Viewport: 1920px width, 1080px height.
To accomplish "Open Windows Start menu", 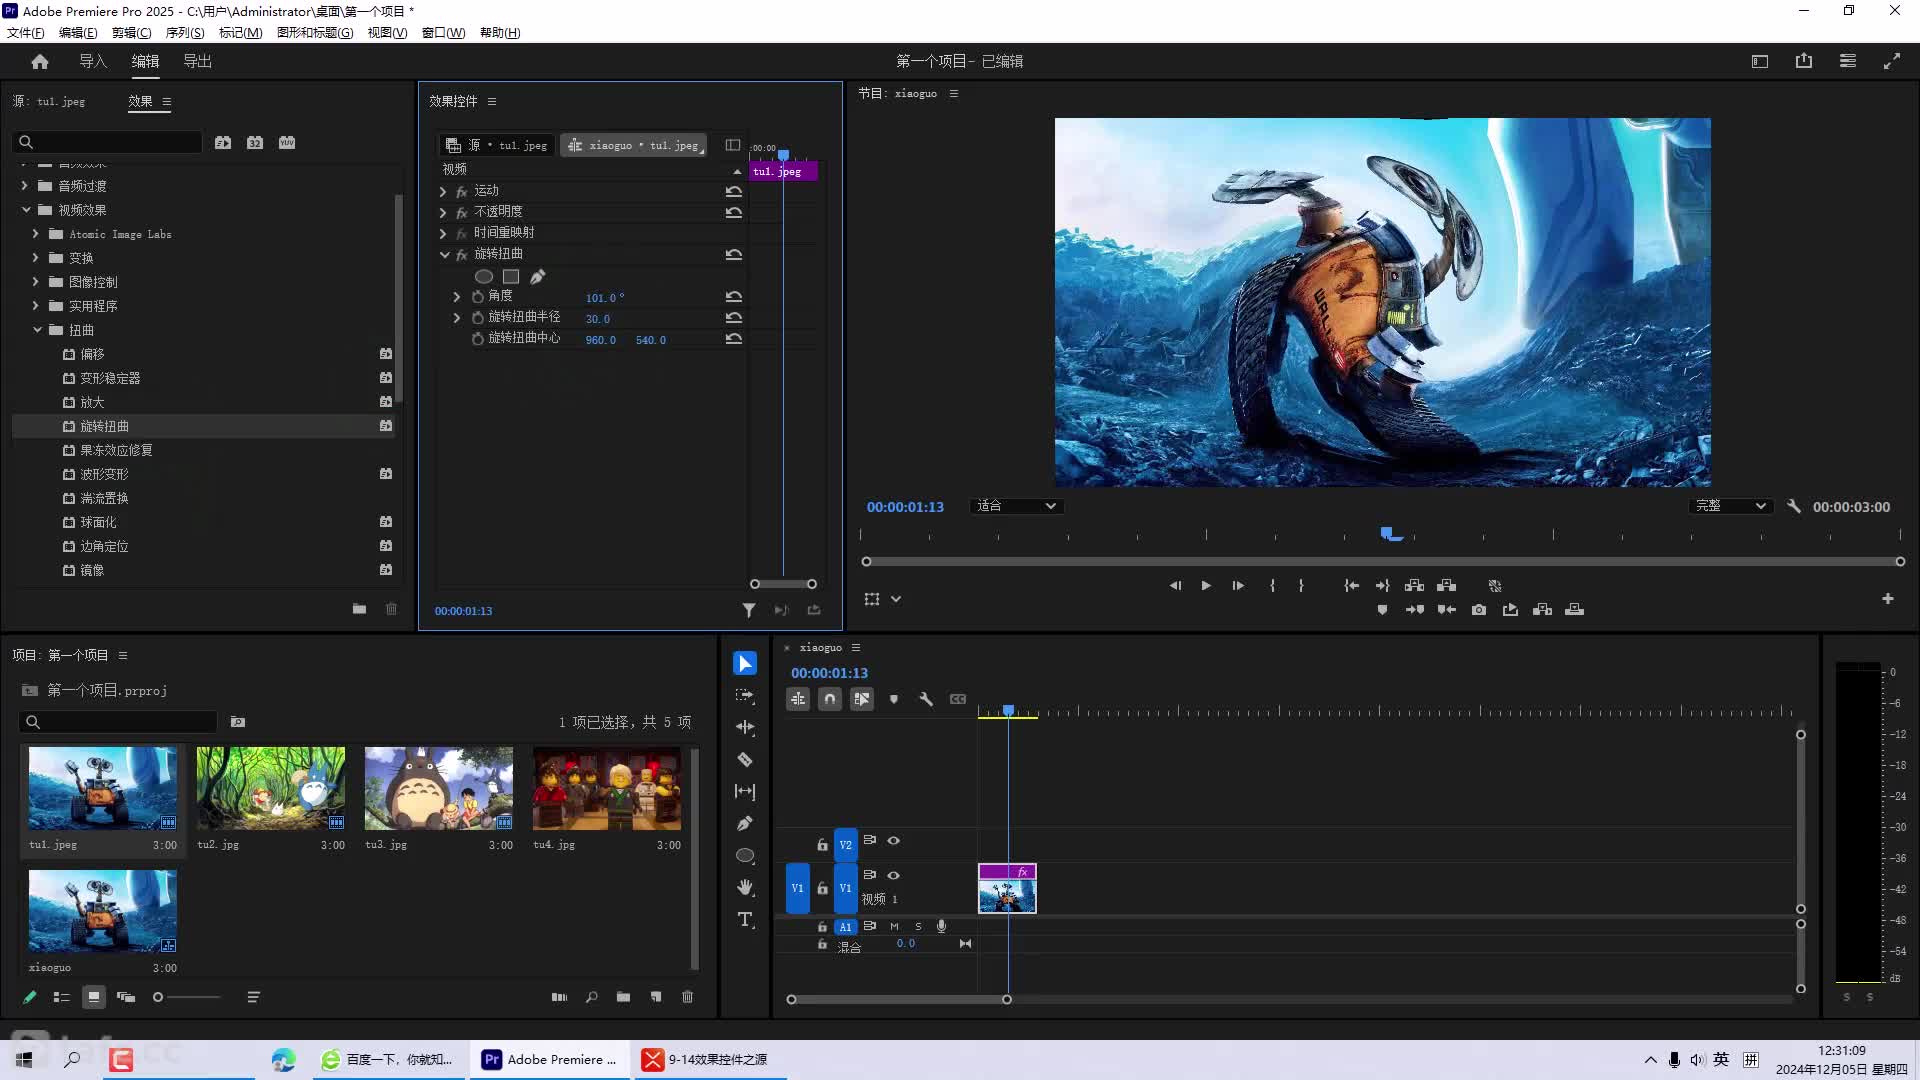I will 24,1059.
